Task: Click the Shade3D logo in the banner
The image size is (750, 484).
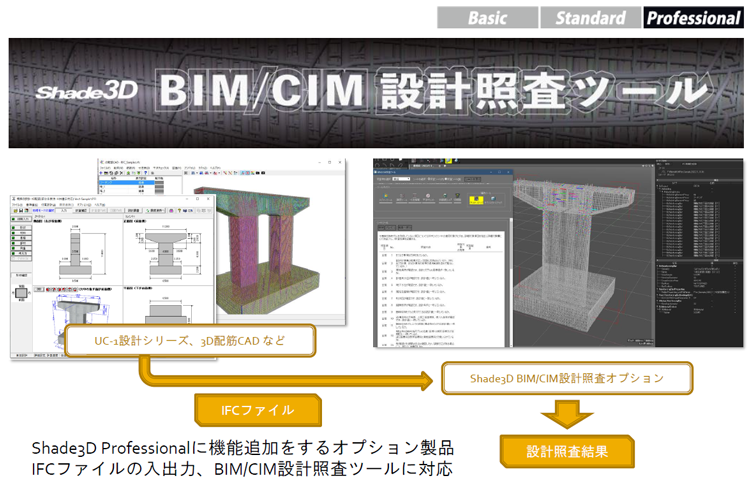Action: pos(87,91)
